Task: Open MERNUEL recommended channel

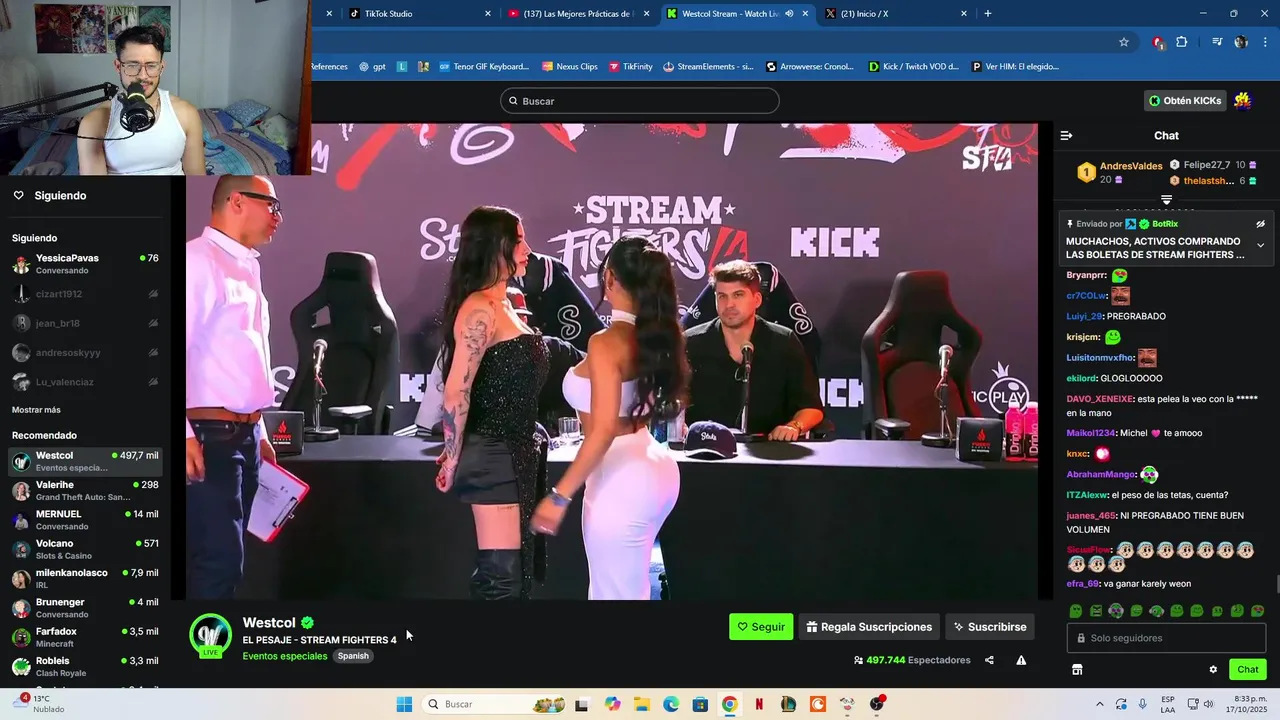Action: 85,520
